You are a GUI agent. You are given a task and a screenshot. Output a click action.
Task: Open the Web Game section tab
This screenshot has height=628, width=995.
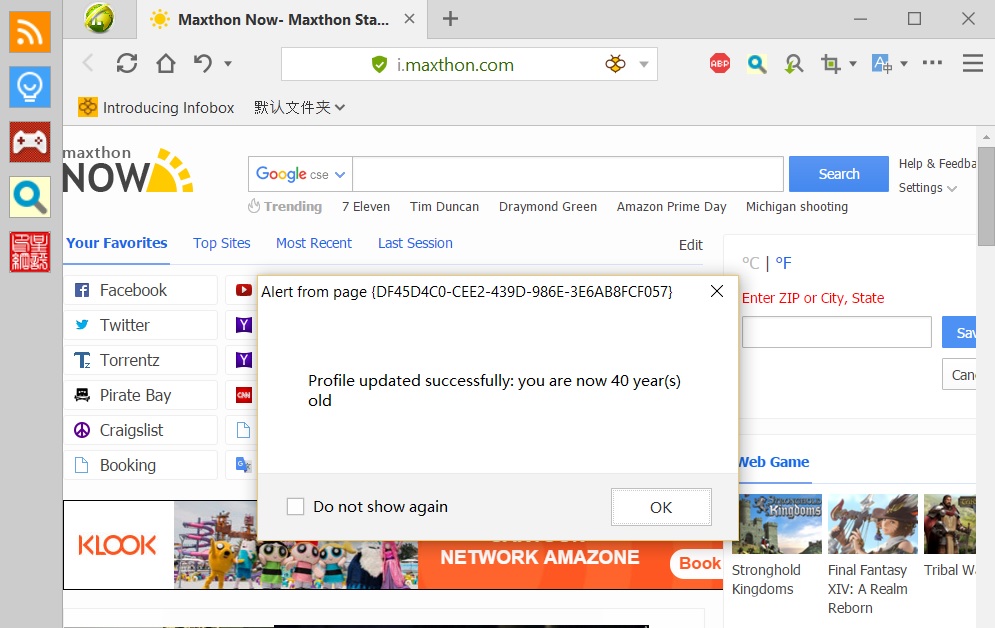774,462
